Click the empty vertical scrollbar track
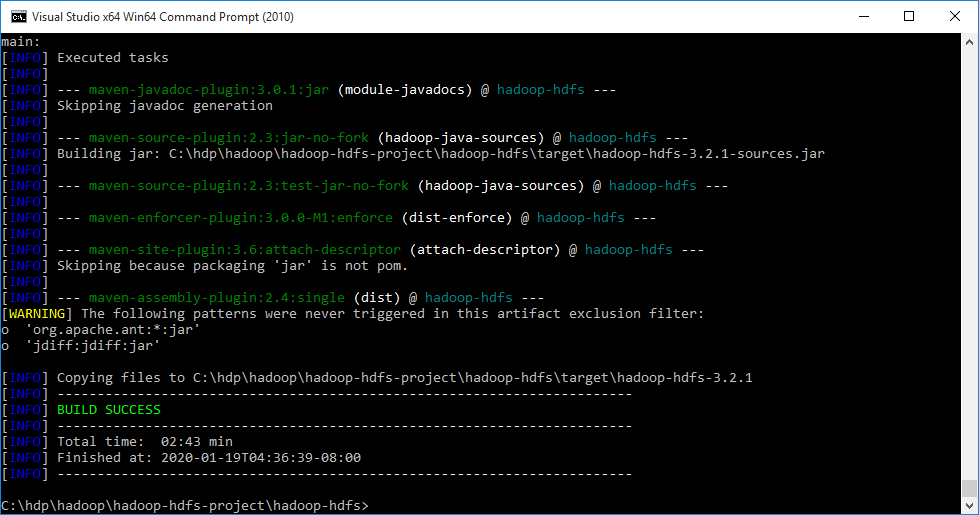The image size is (979, 515). (x=969, y=262)
